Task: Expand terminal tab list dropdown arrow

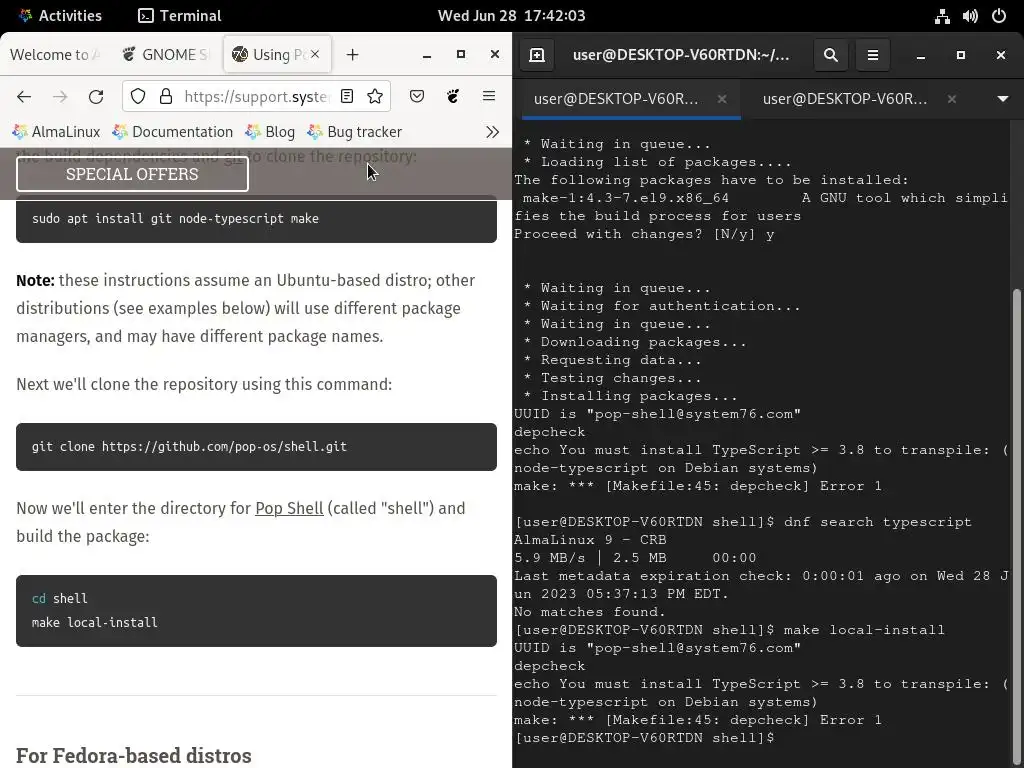Action: (x=1003, y=99)
